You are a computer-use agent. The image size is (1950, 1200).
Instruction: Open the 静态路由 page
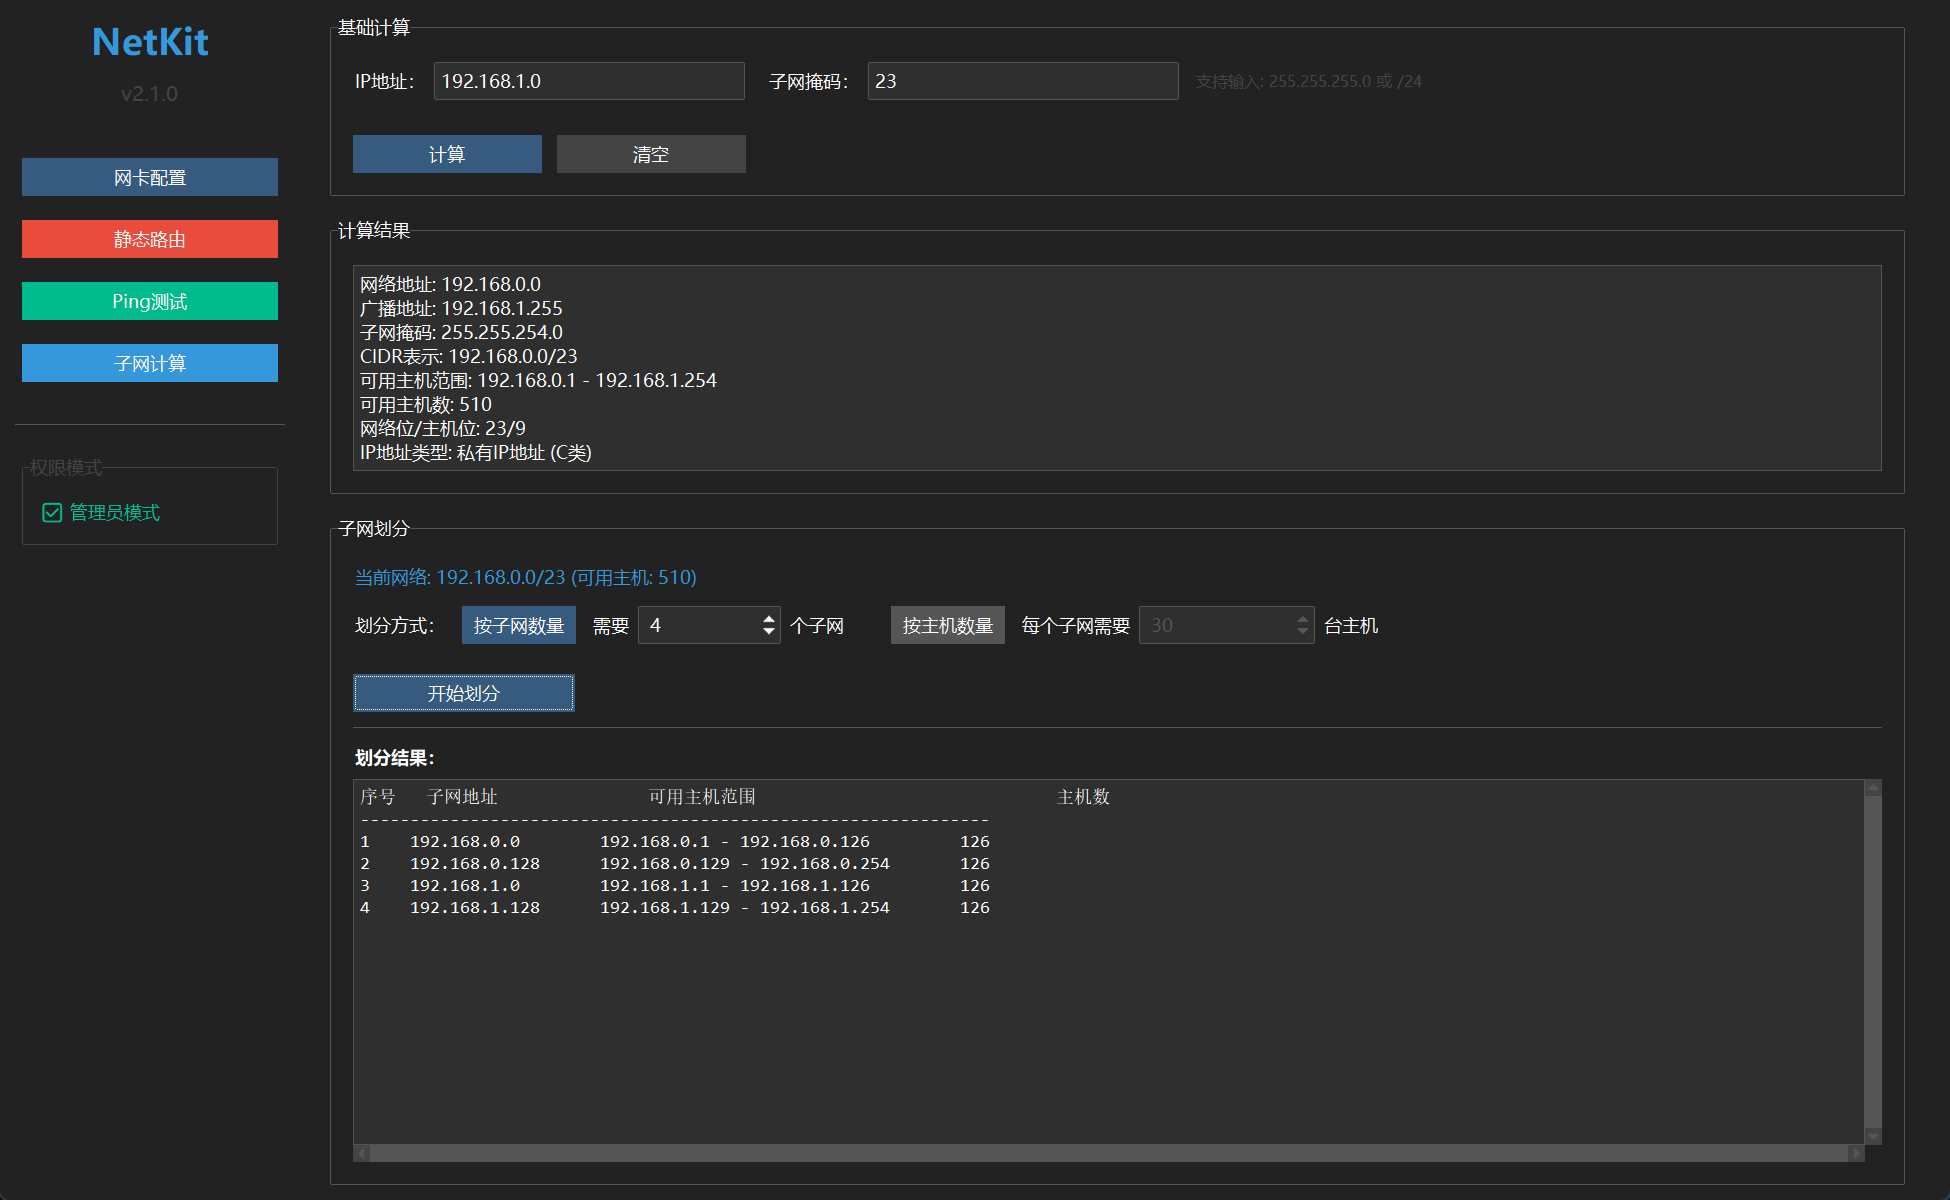150,239
